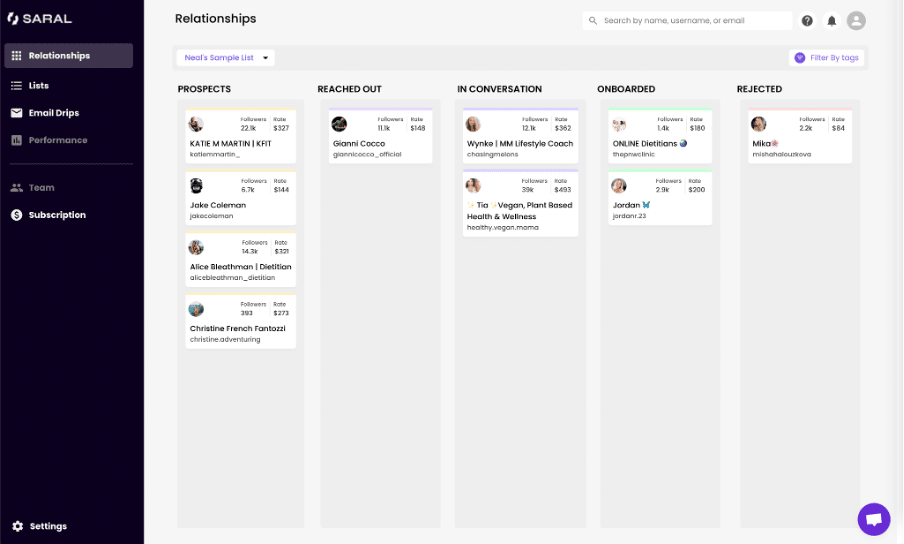Click the dropdown arrow beside Neal's Sample List
The width and height of the screenshot is (904, 544).
[x=266, y=58]
